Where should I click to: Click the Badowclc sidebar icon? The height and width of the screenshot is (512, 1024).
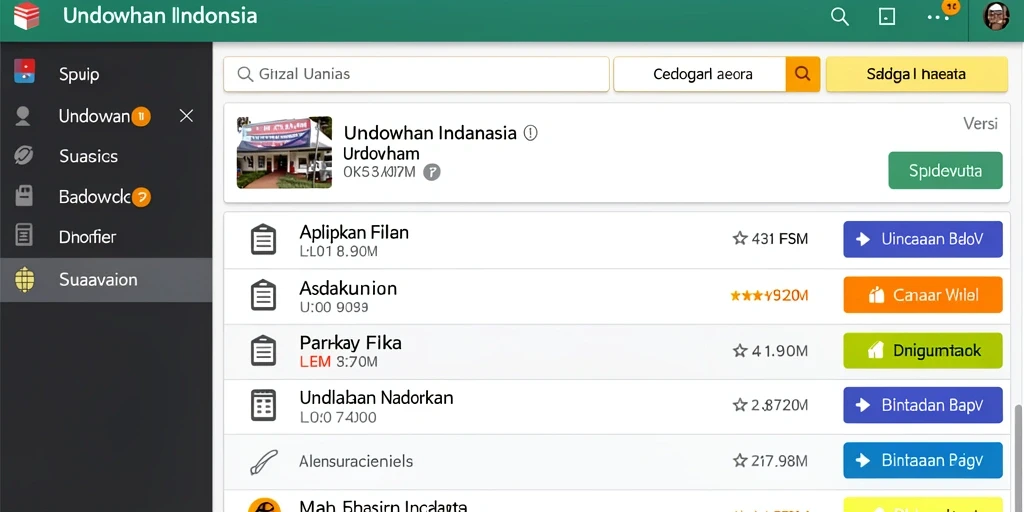click(x=24, y=196)
